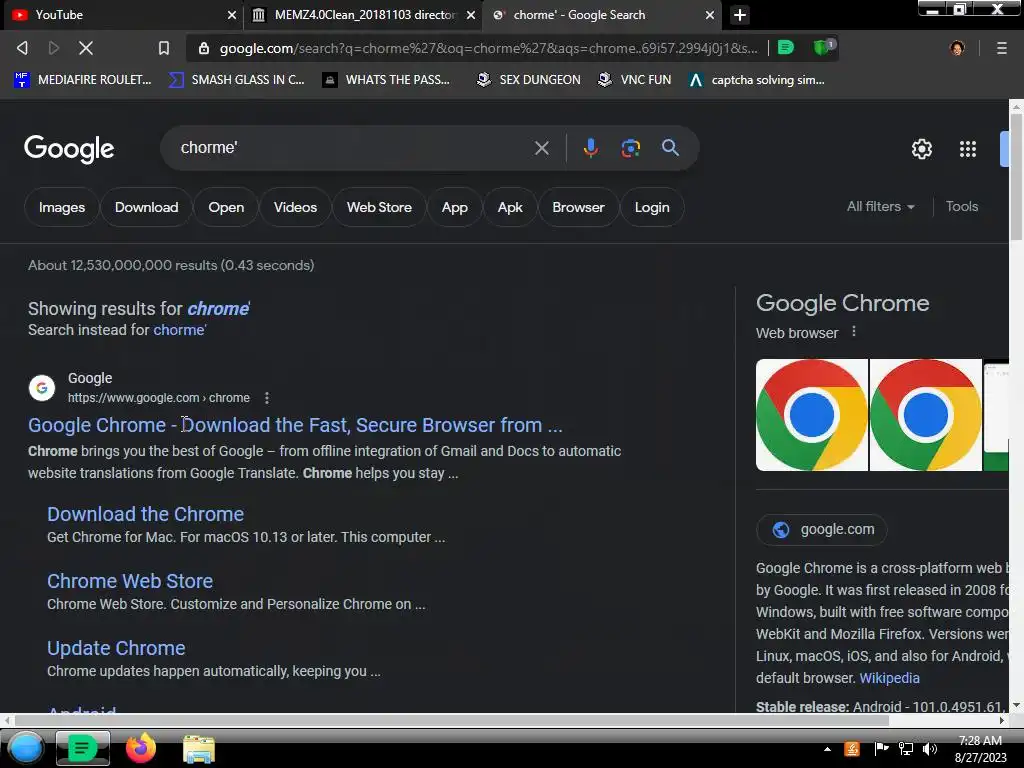Open the browser profile avatar
This screenshot has height=768, width=1024.
pos(957,48)
